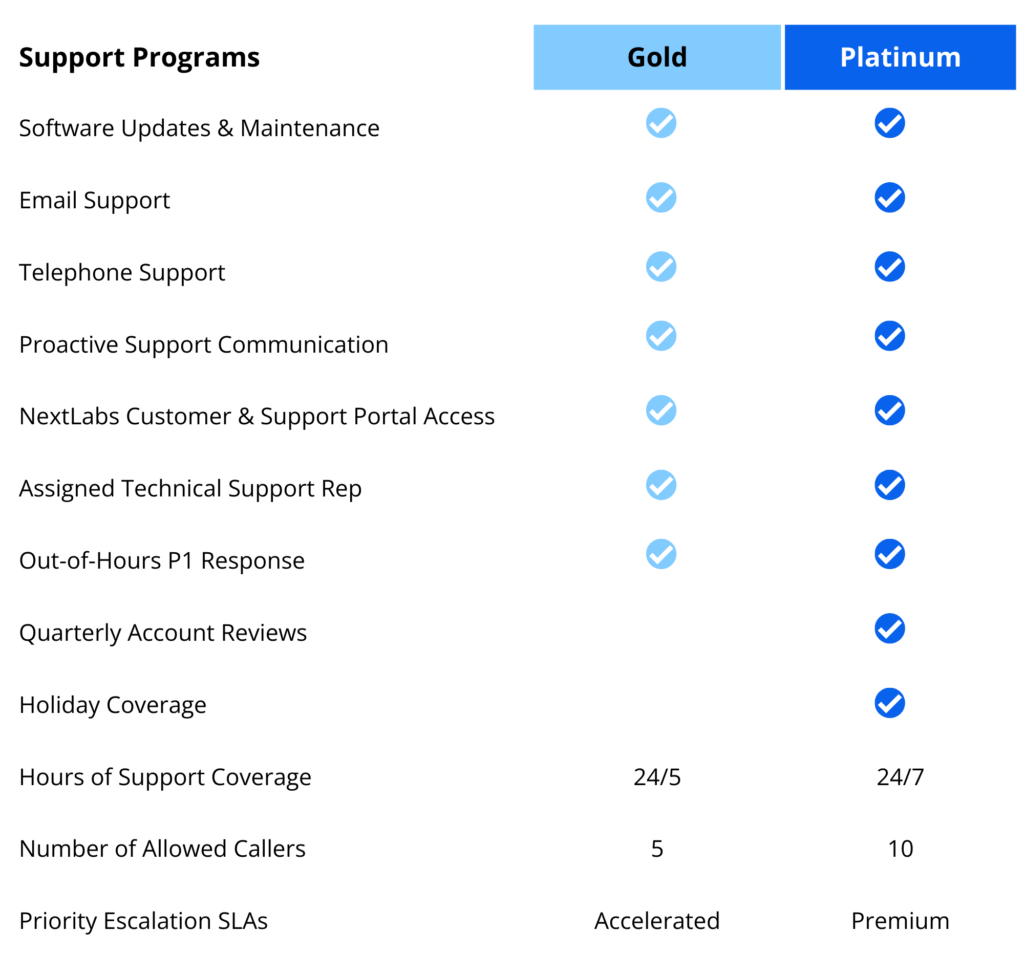Image resolution: width=1024 pixels, height=975 pixels.
Task: Click Gold checkmark for Proactive Support Communication
Action: click(661, 336)
